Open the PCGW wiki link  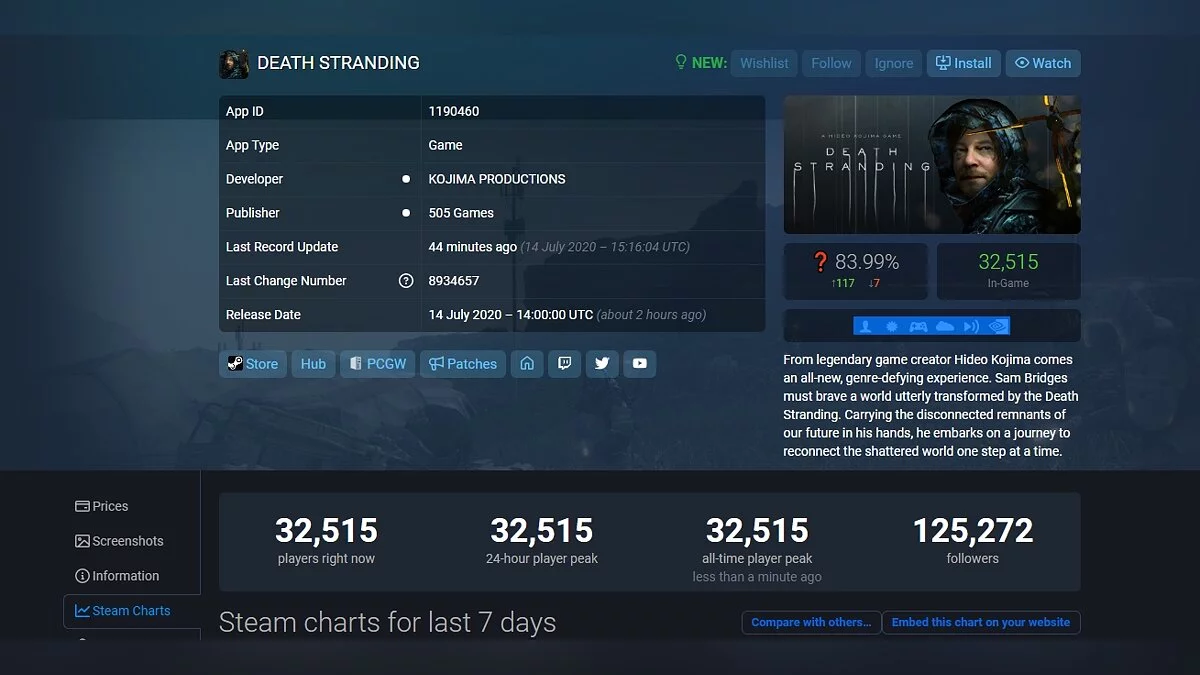[378, 364]
